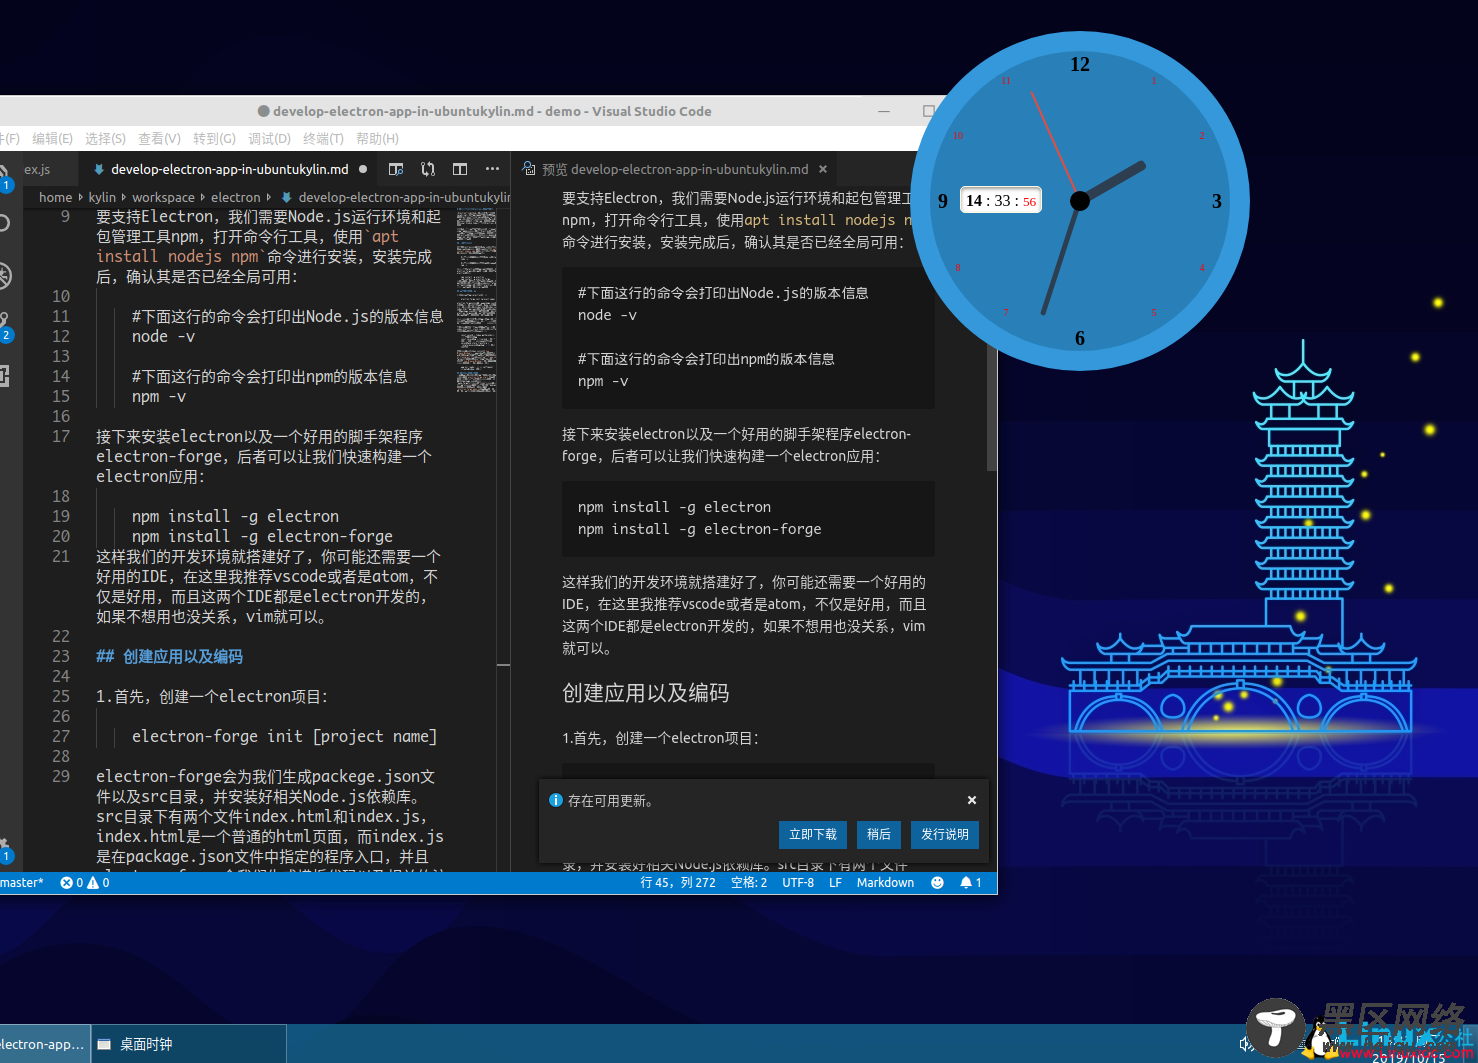Image resolution: width=1478 pixels, height=1063 pixels.
Task: Open the 转到(G) menu
Action: [x=214, y=139]
